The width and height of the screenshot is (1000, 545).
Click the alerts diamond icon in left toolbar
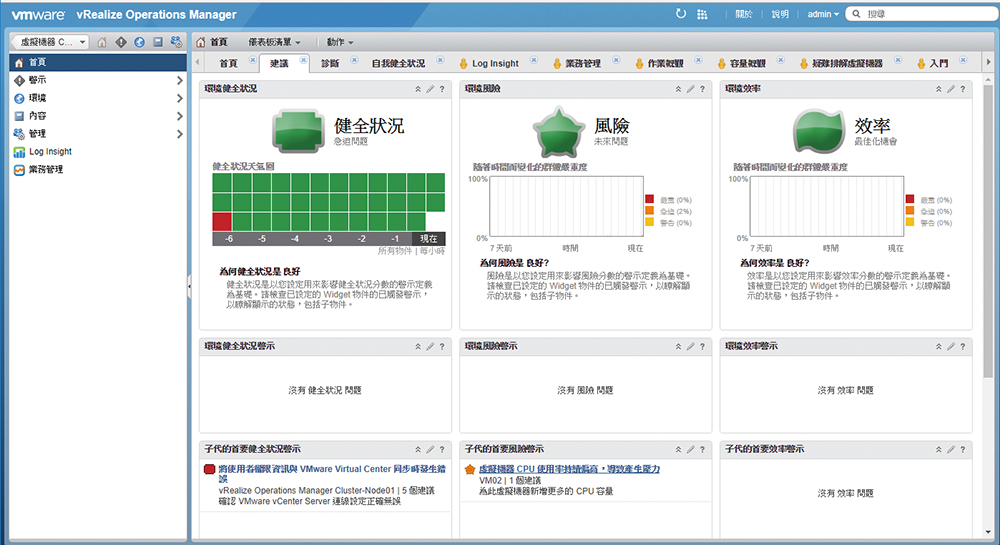click(x=121, y=42)
